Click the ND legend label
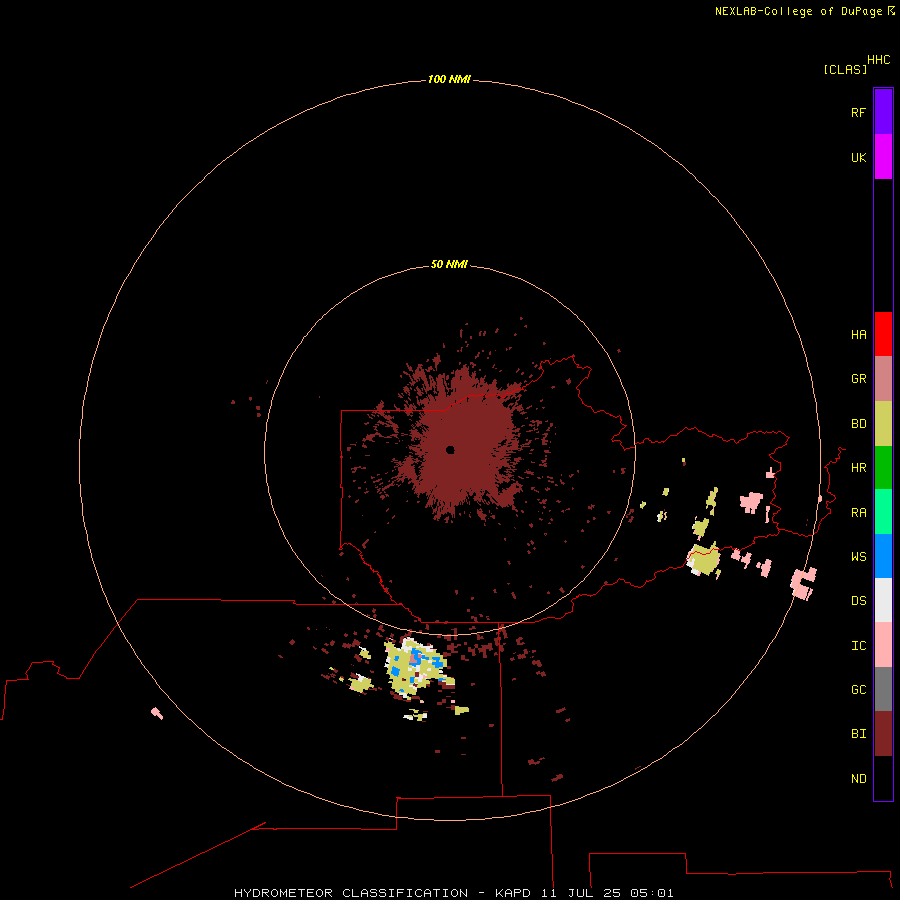The height and width of the screenshot is (900, 900). 859,778
